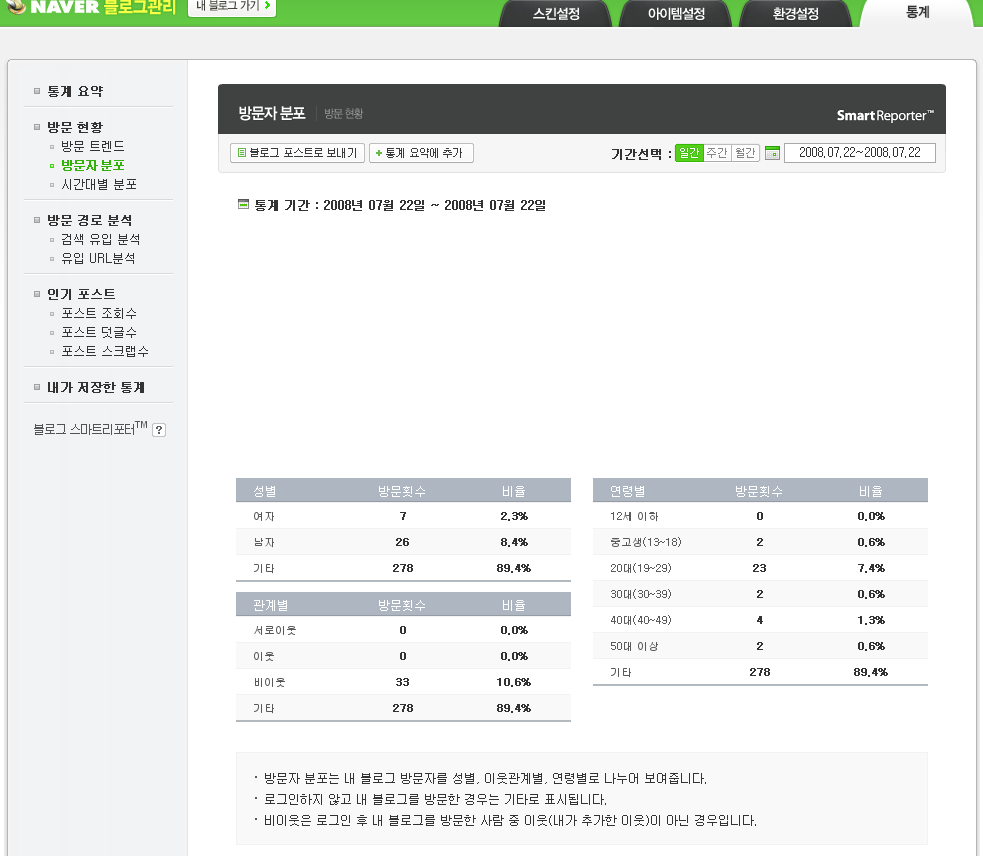
Task: Click the 서로이웃 row label
Action: tap(275, 630)
